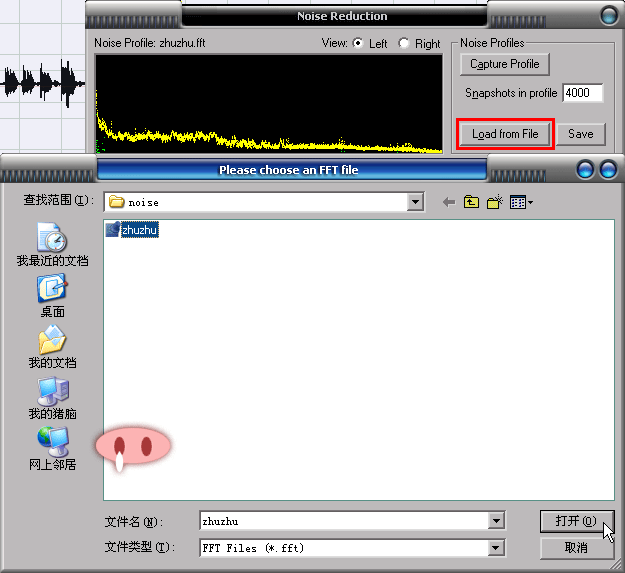
Task: Close the Noise Reduction window round button
Action: click(x=609, y=16)
